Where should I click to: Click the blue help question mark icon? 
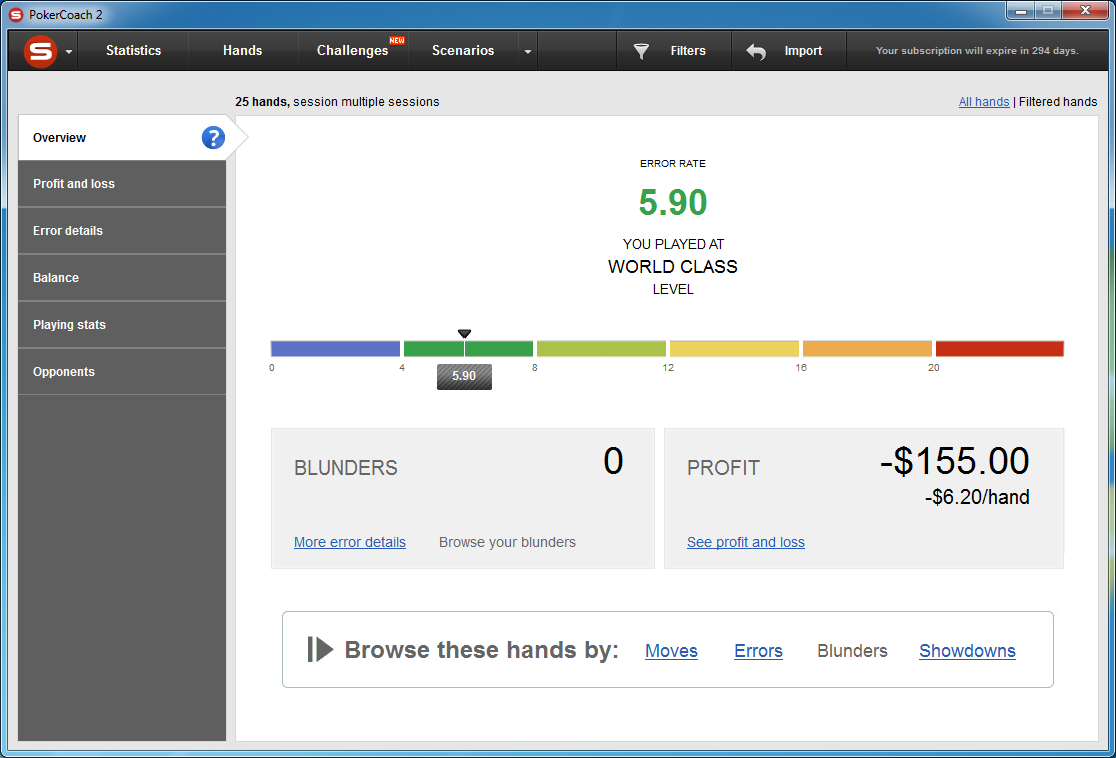[213, 137]
